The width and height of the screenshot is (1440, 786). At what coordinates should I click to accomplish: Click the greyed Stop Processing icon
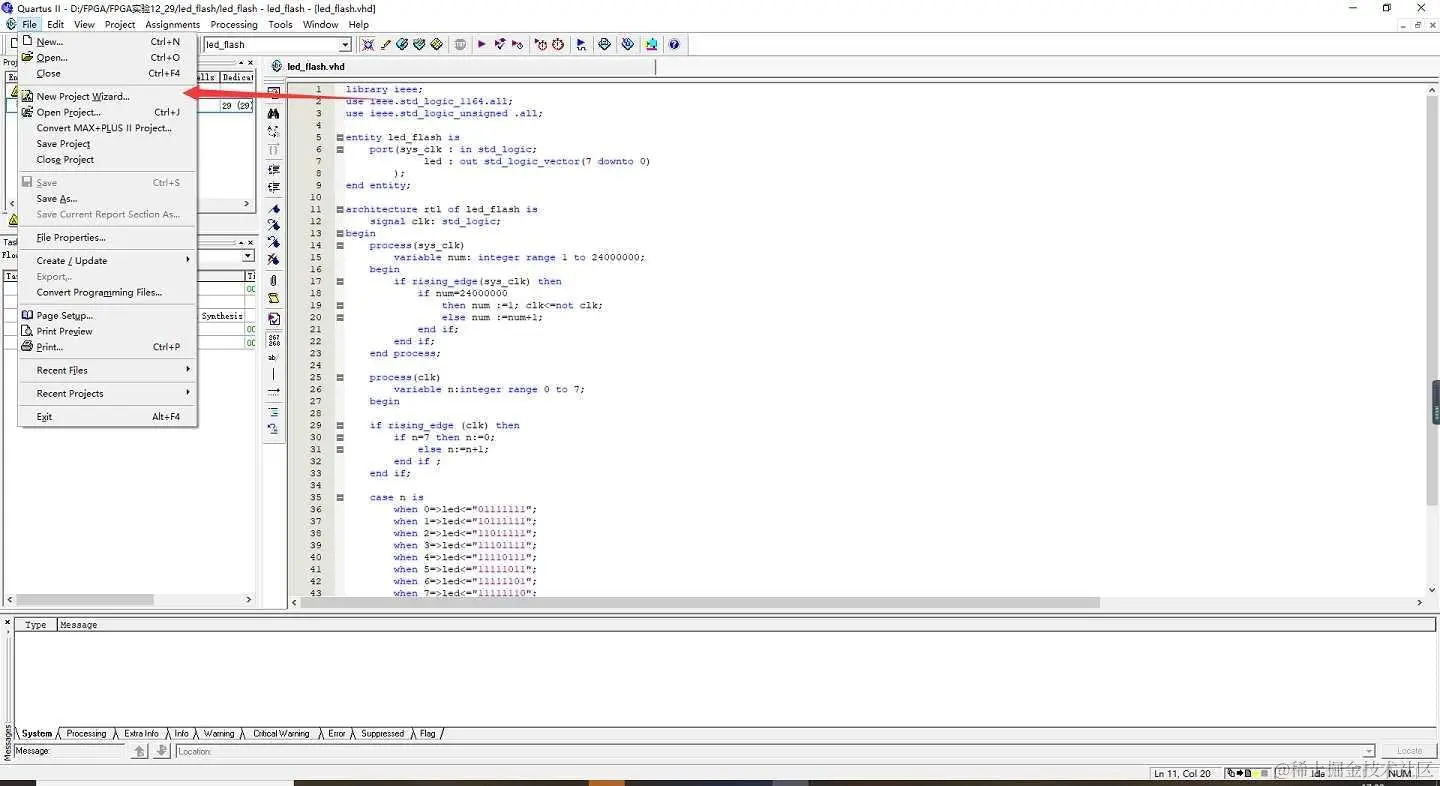[x=461, y=44]
